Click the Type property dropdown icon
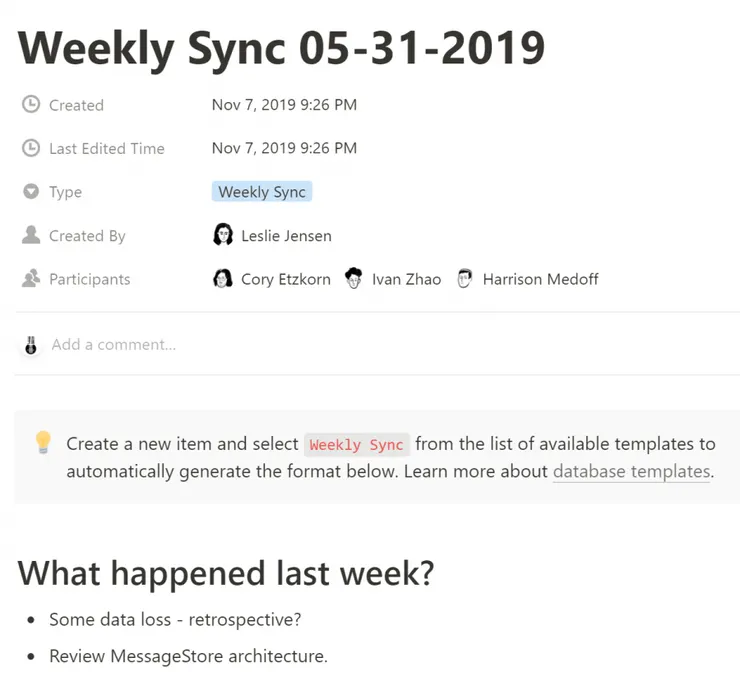 (x=31, y=192)
